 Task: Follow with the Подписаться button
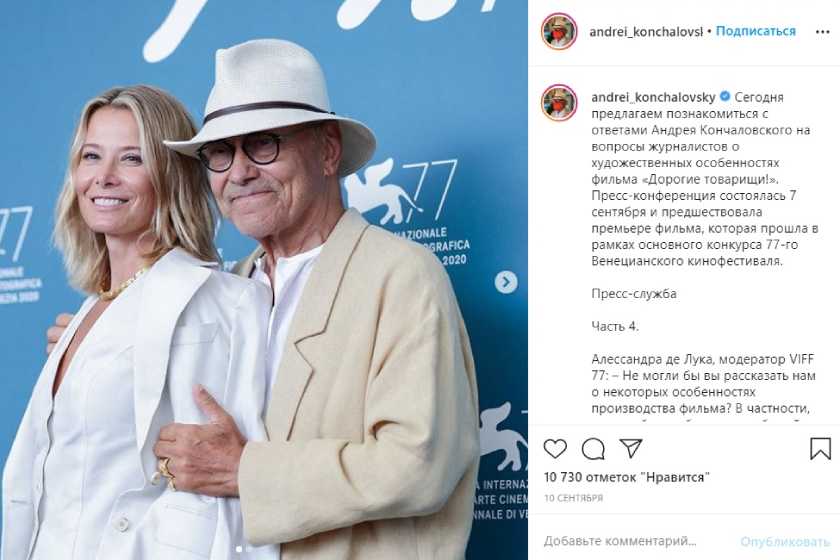click(755, 32)
